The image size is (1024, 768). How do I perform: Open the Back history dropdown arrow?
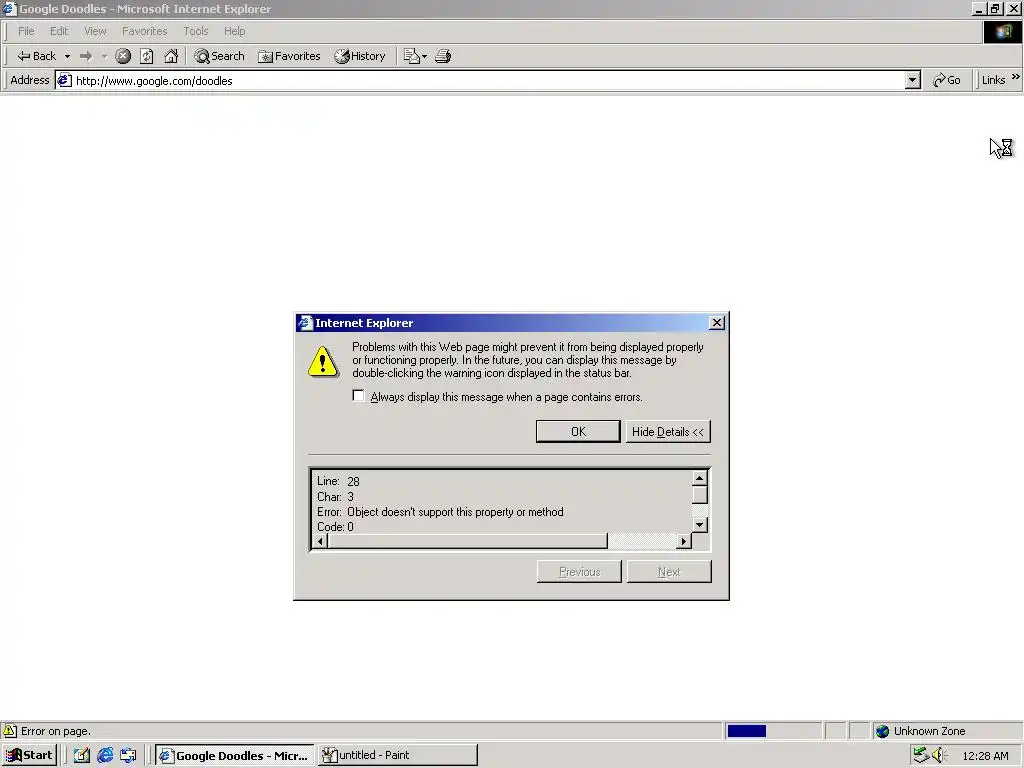pyautogui.click(x=67, y=56)
